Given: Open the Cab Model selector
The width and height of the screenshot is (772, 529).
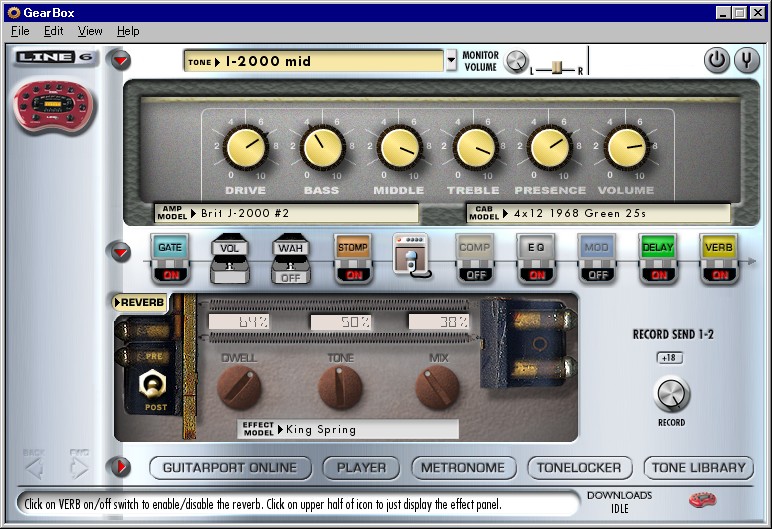Looking at the screenshot, I should (x=598, y=213).
